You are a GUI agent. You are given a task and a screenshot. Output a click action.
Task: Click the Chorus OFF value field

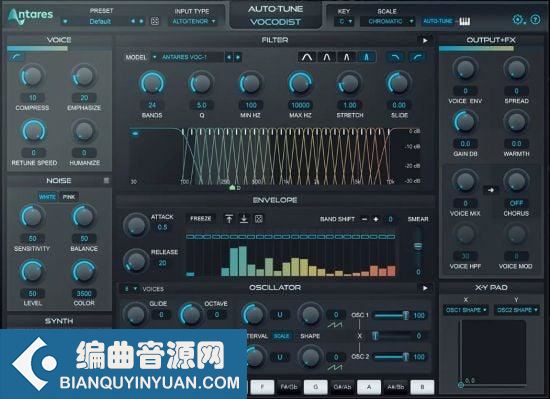coord(516,203)
